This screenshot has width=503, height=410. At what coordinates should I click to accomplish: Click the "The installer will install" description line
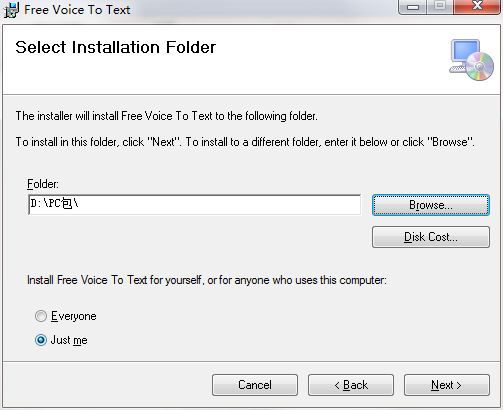click(x=166, y=116)
